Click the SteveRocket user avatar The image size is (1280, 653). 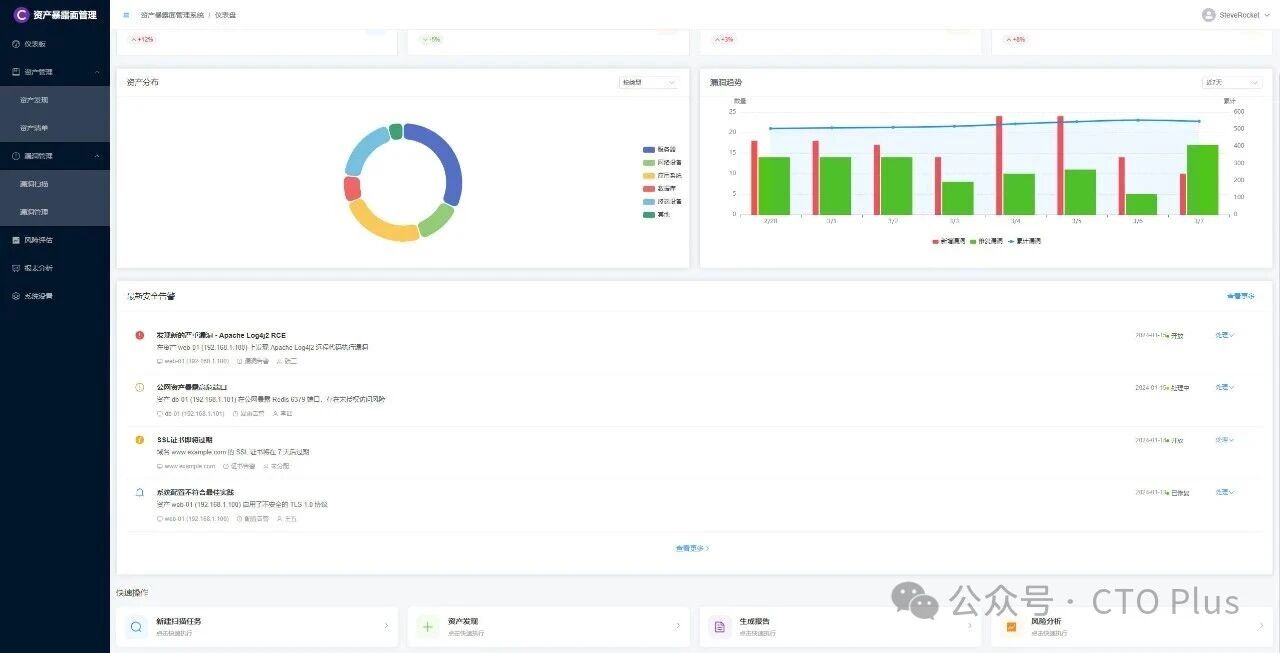[1208, 15]
